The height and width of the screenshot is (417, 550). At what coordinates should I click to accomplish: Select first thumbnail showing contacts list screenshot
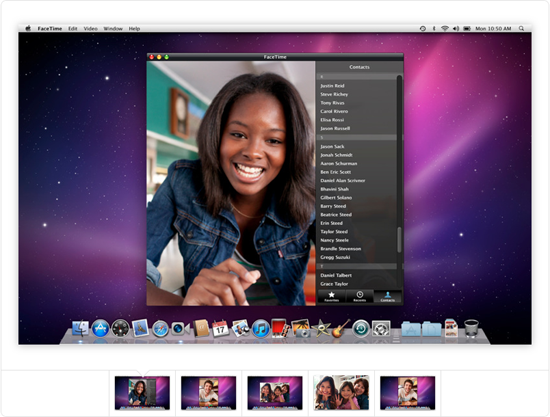(x=142, y=393)
